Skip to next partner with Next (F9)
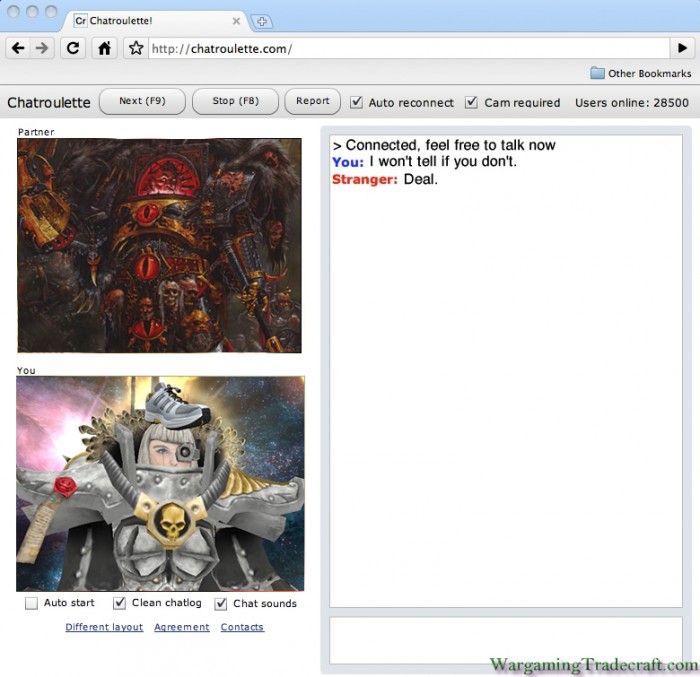 point(142,101)
